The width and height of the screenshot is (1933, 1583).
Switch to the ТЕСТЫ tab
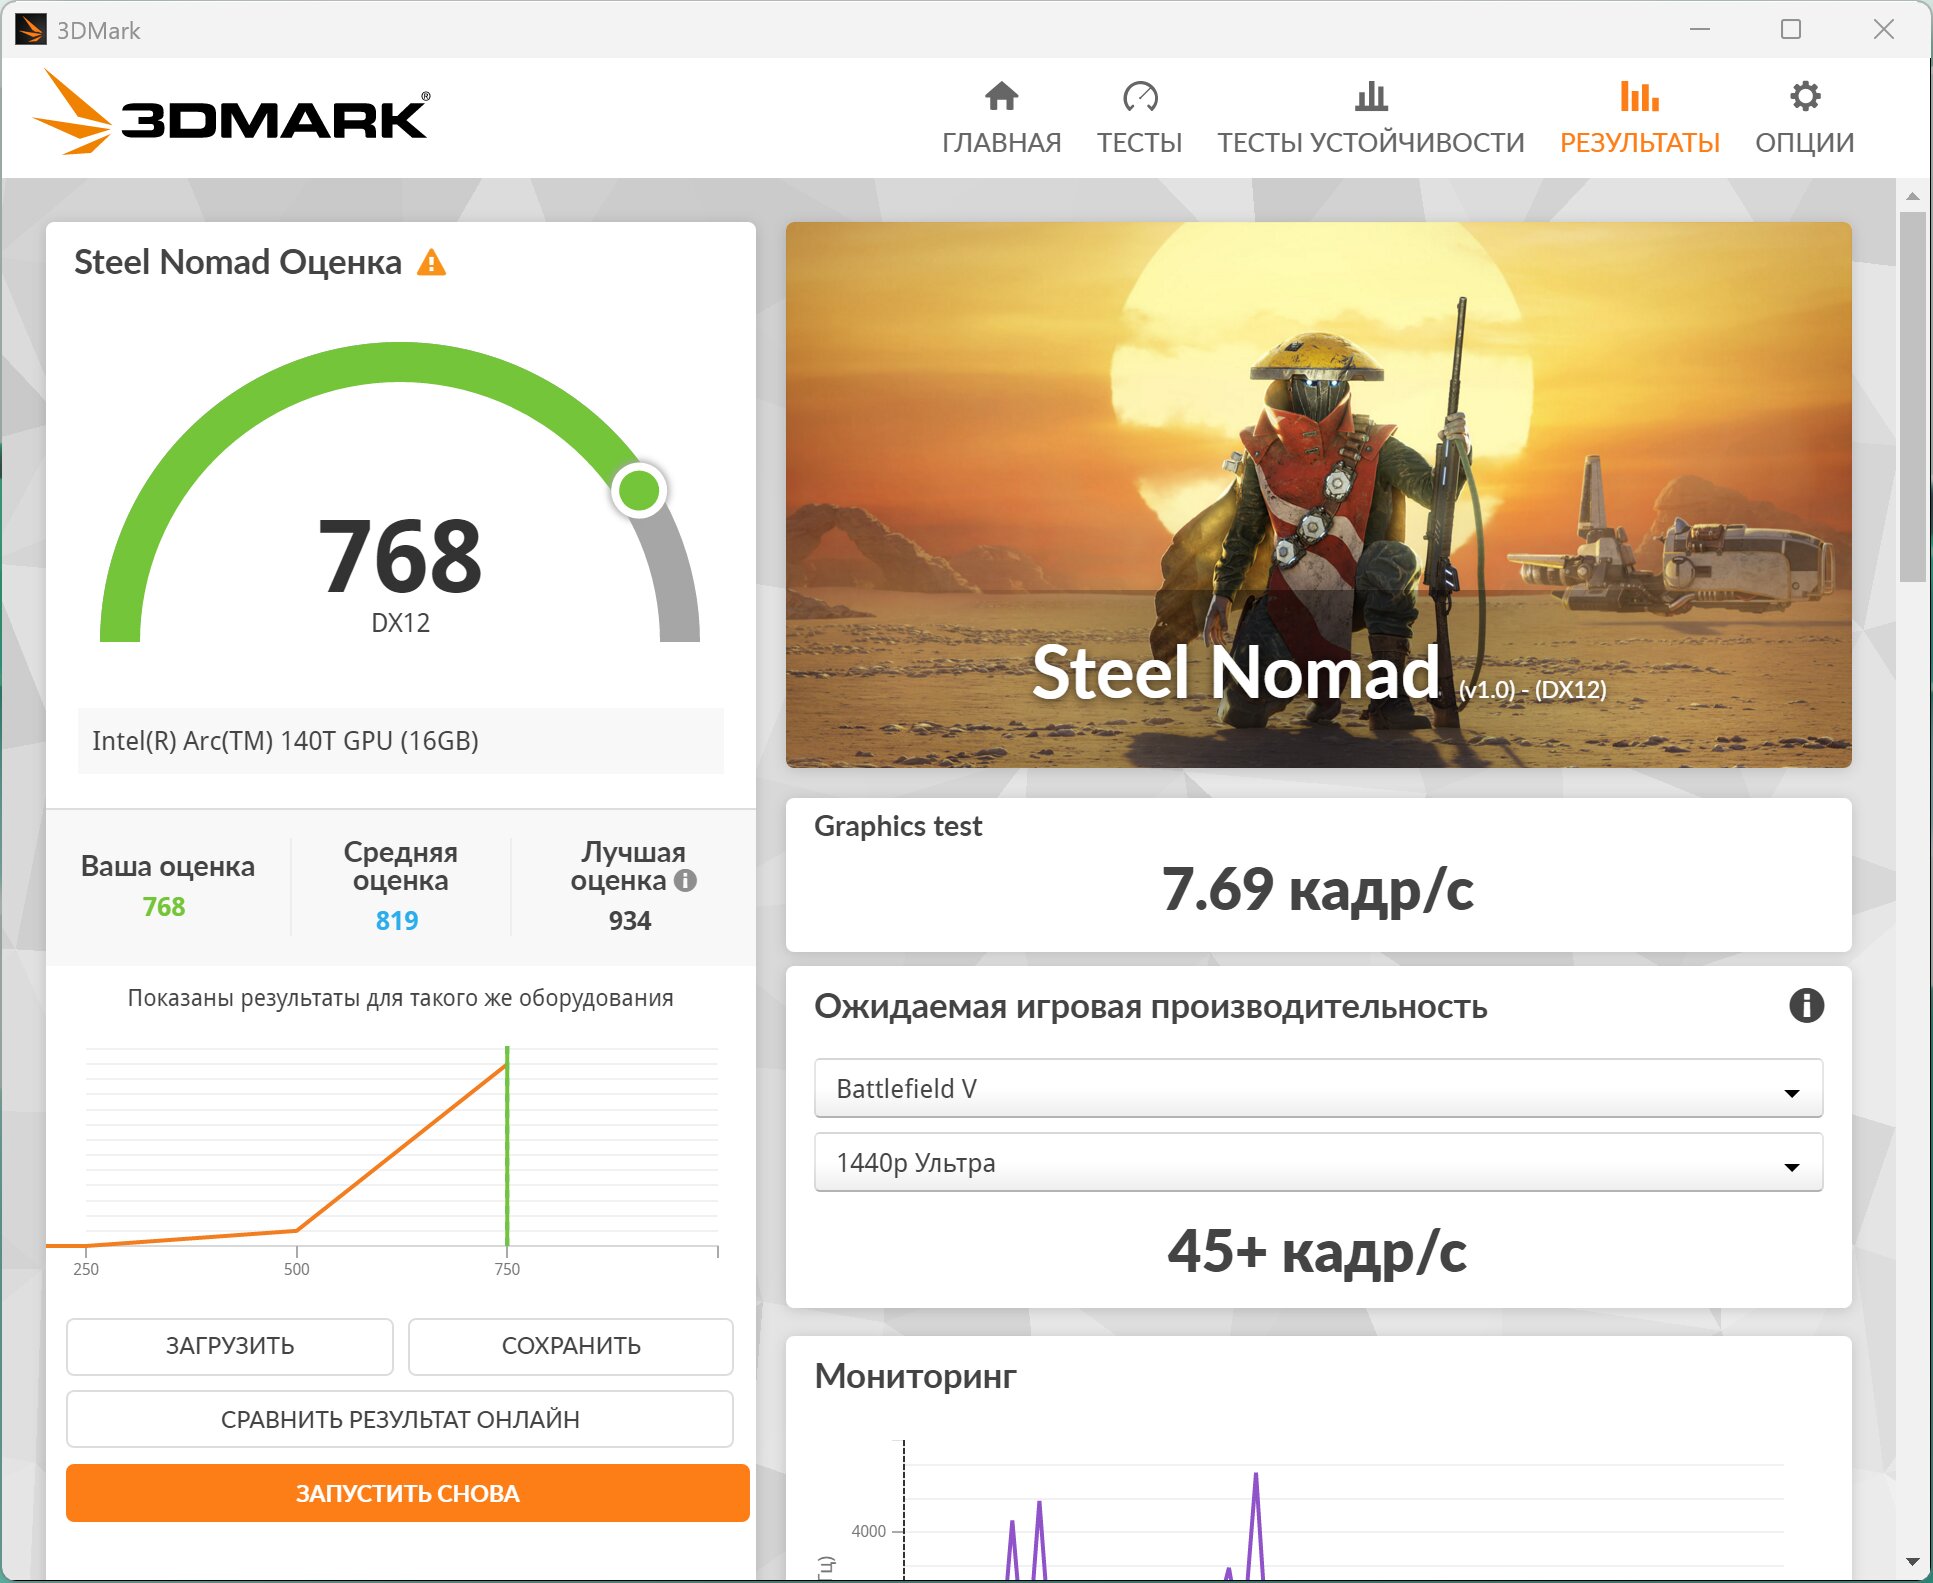1140,142
